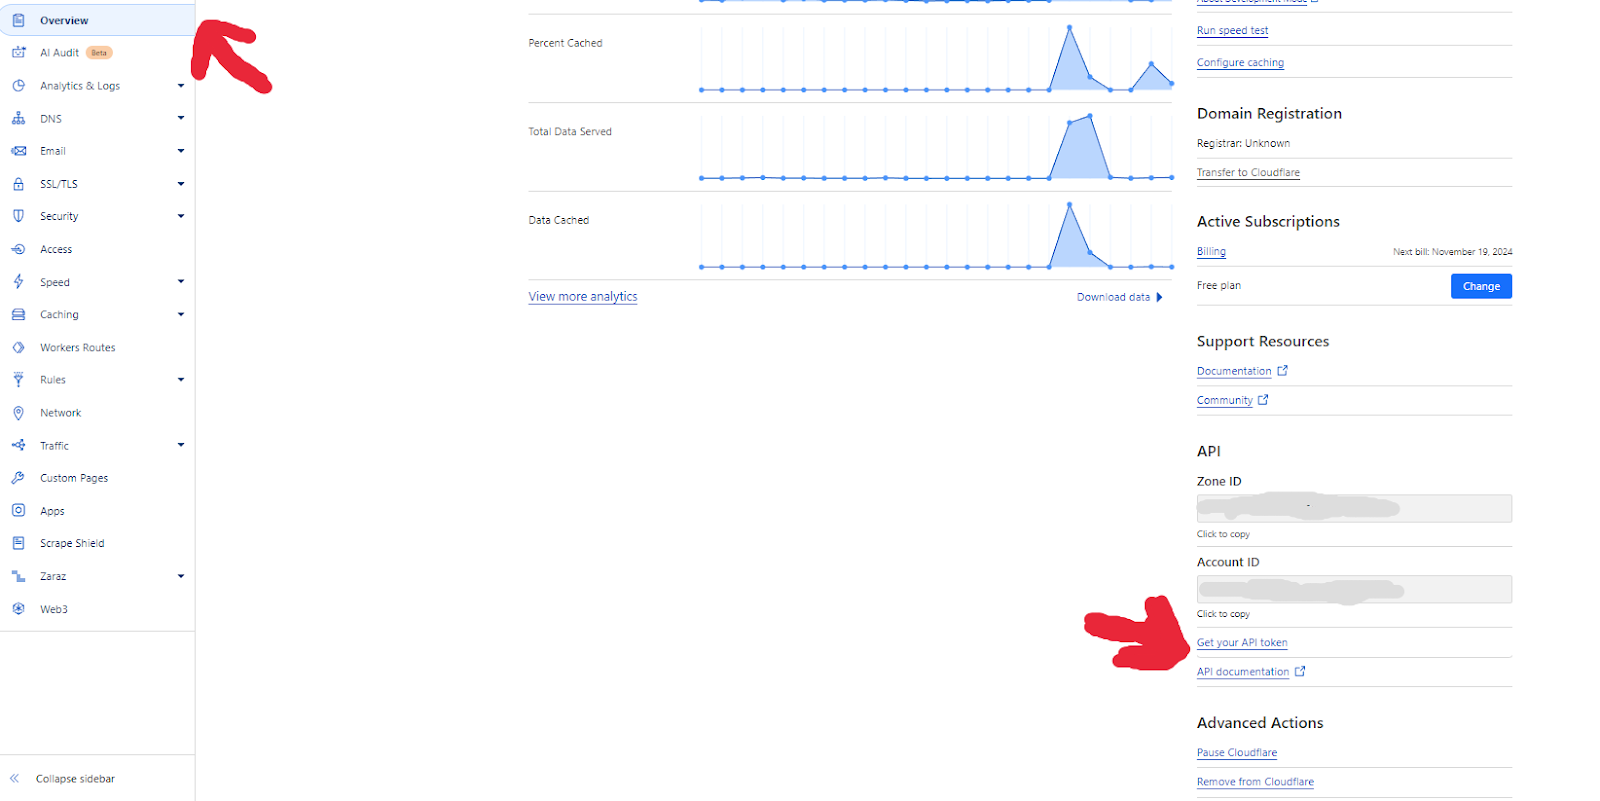The image size is (1600, 801).
Task: Open the AI Audit sidebar item
Action: 97,52
